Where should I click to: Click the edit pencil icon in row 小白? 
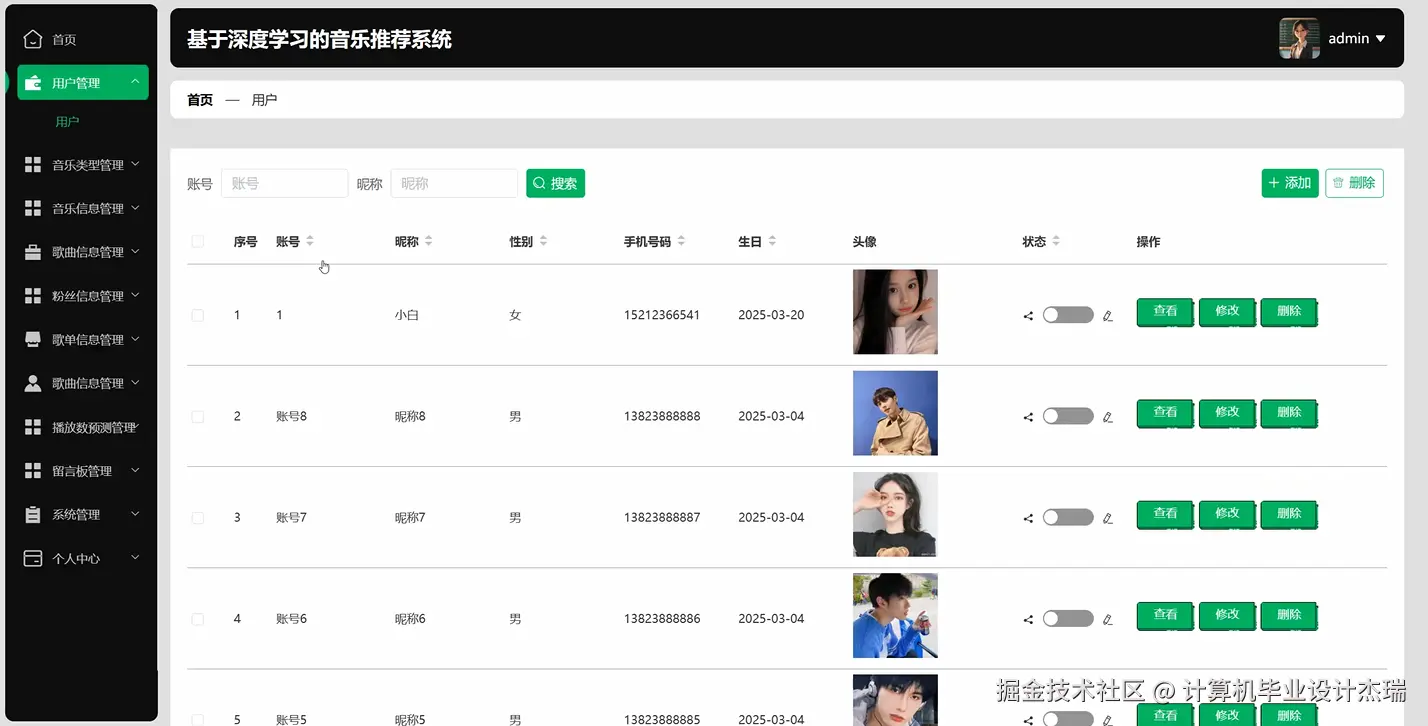pyautogui.click(x=1107, y=316)
